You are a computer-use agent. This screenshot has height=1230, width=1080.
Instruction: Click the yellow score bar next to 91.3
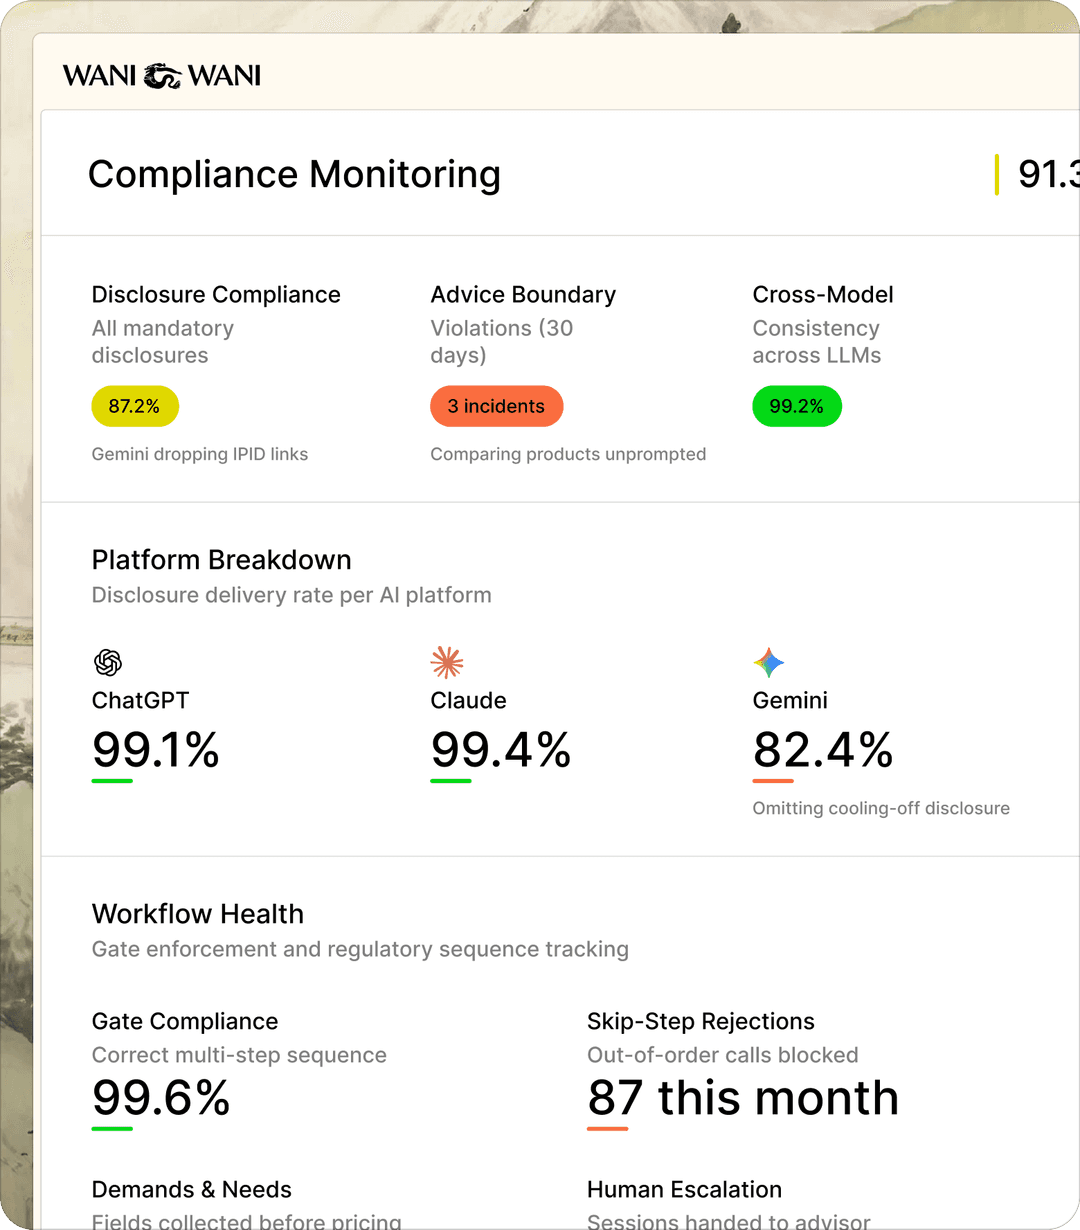click(x=997, y=173)
